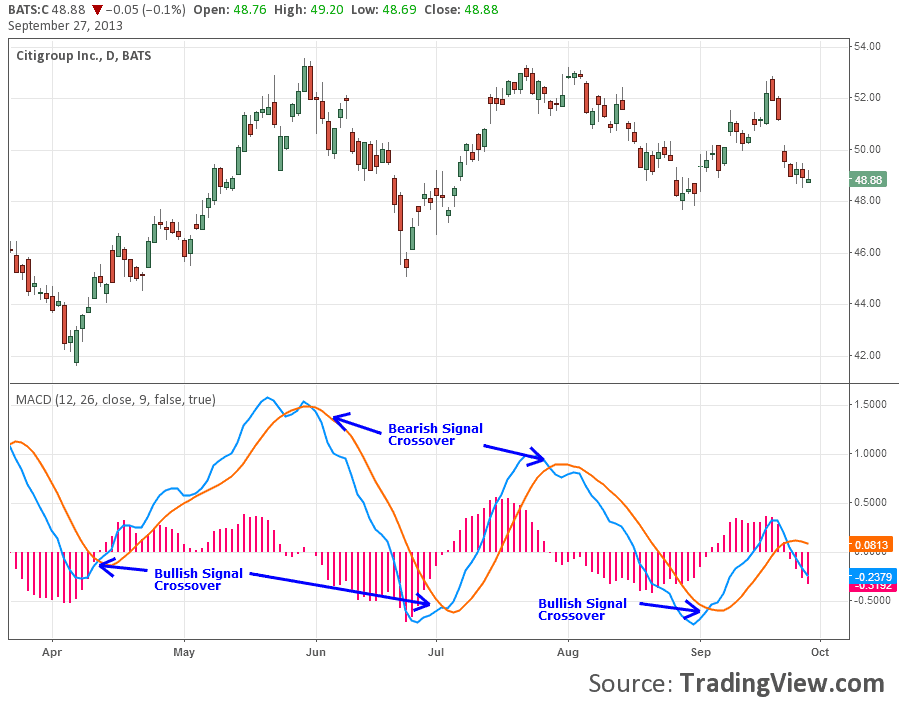
Task: Click the 1.5000 MACD axis label
Action: click(868, 404)
